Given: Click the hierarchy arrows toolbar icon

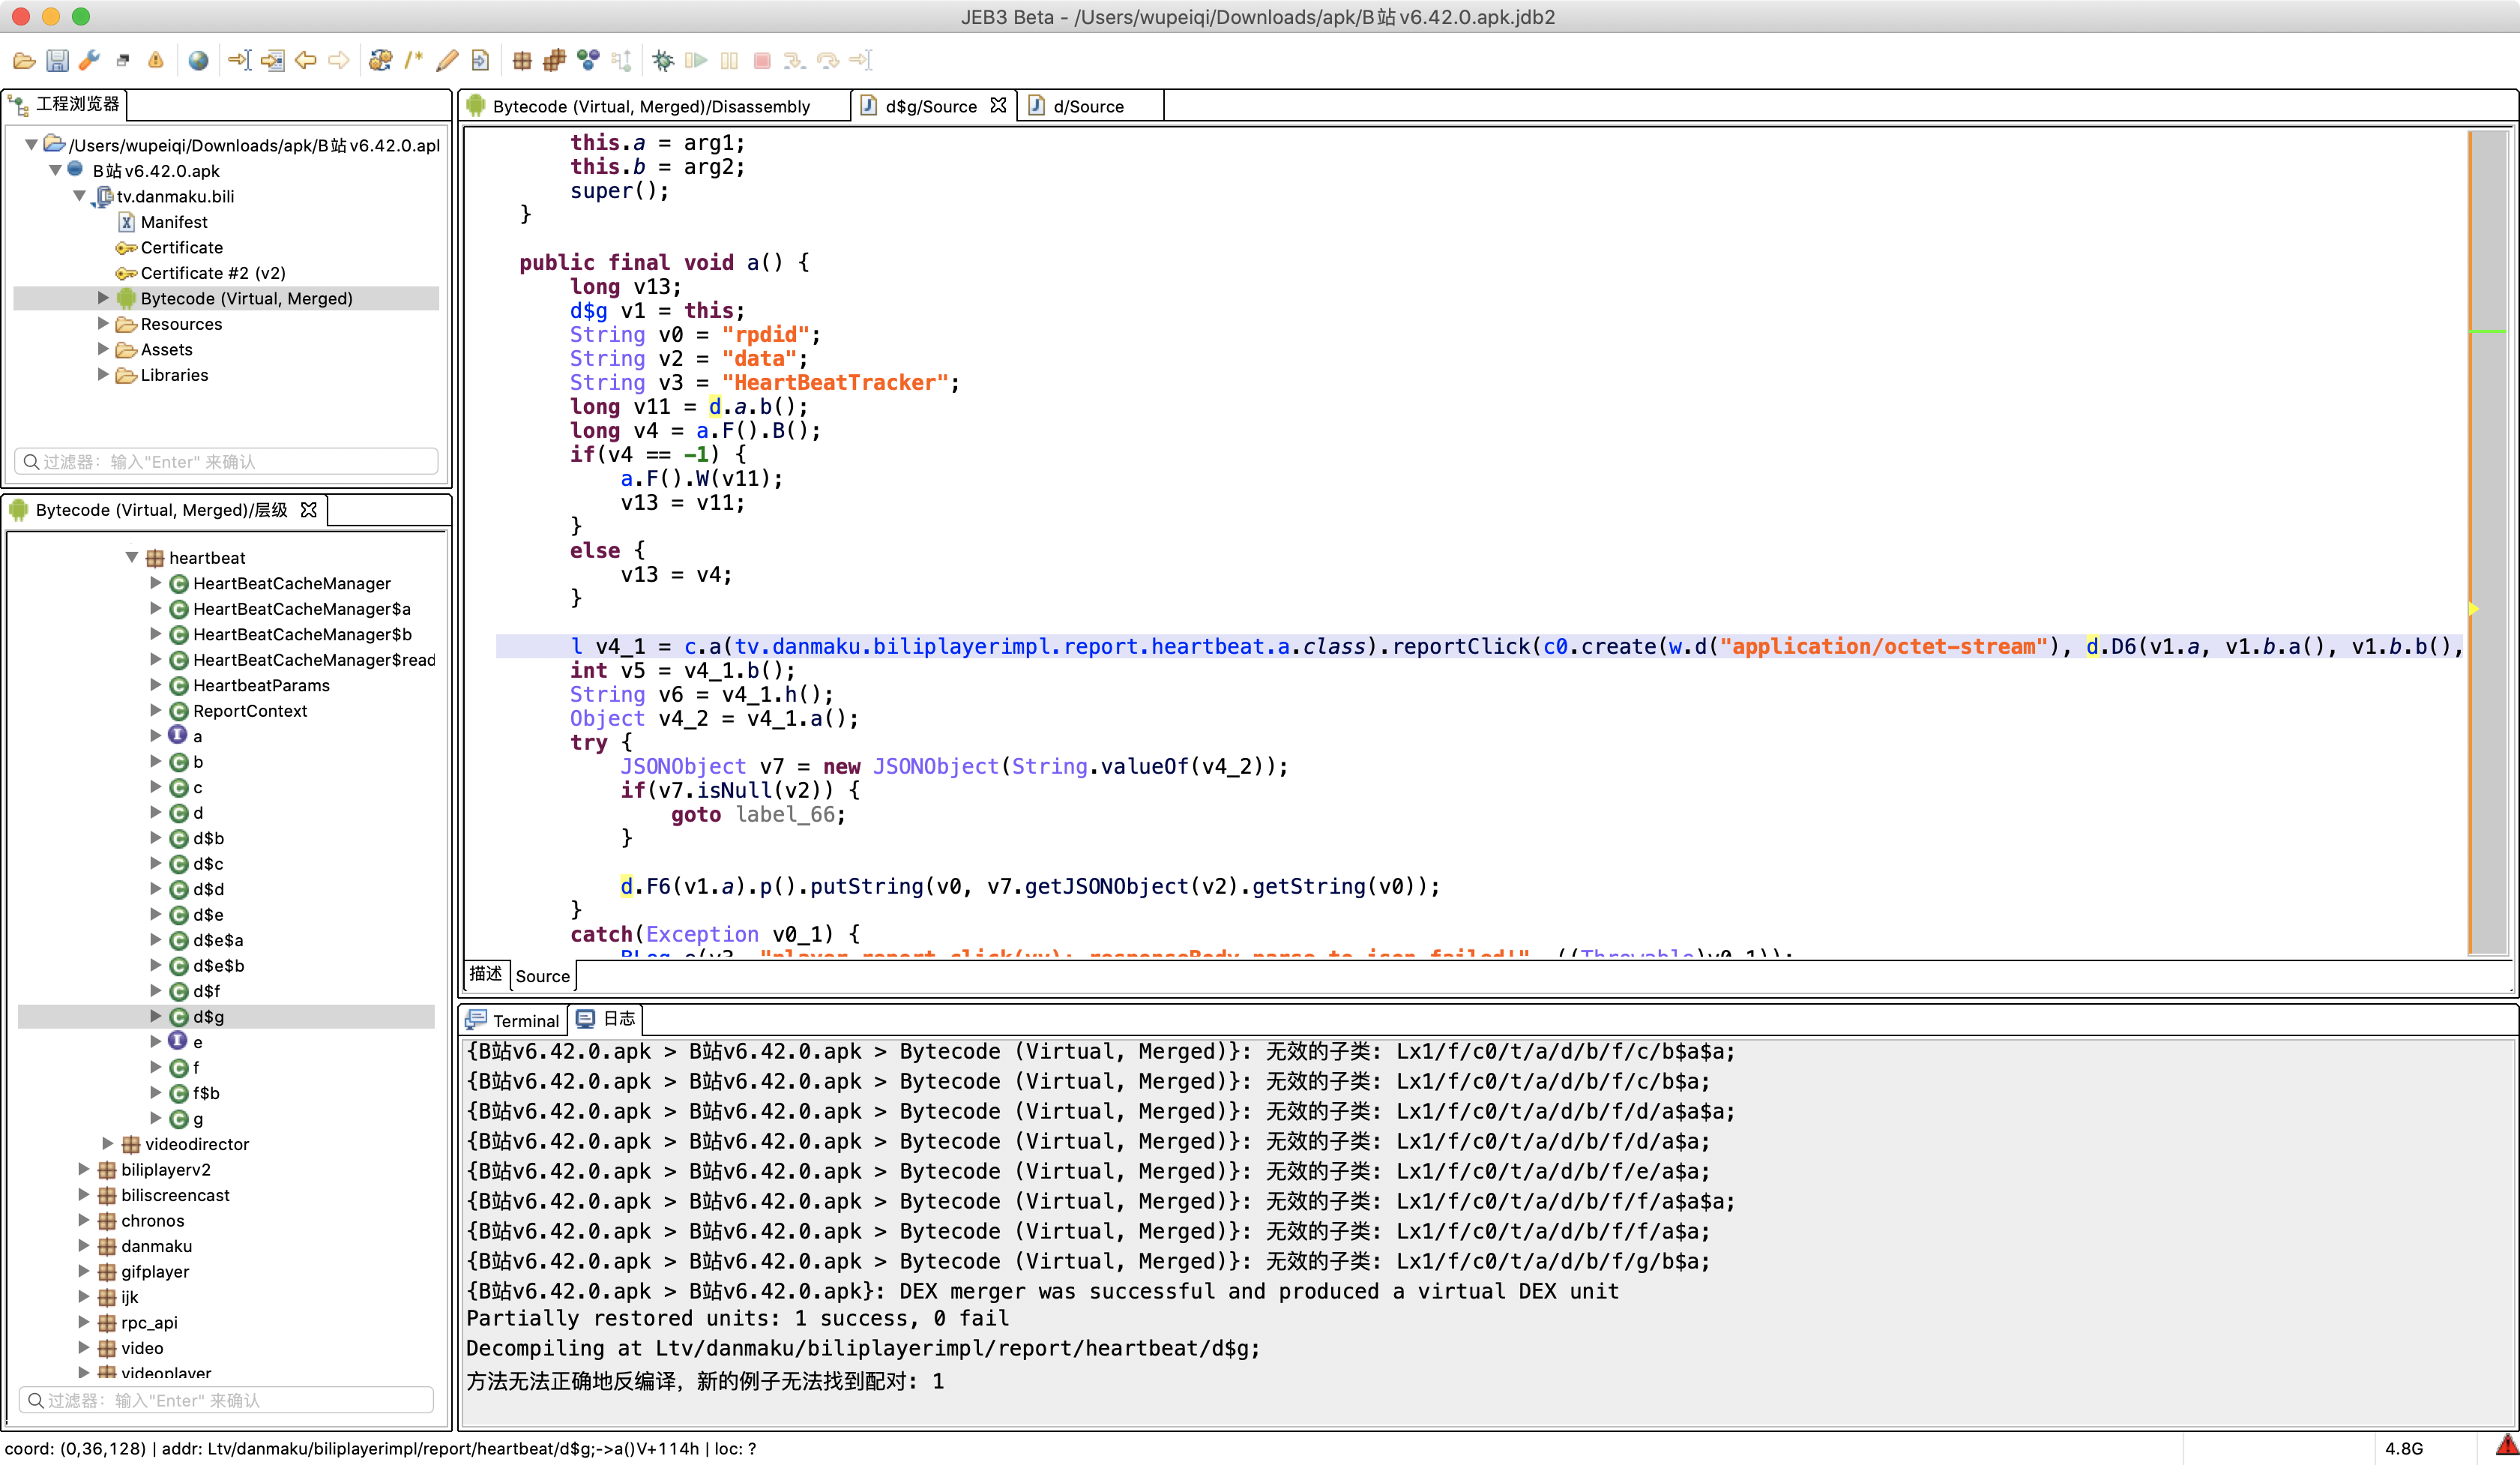Looking at the screenshot, I should coord(621,61).
